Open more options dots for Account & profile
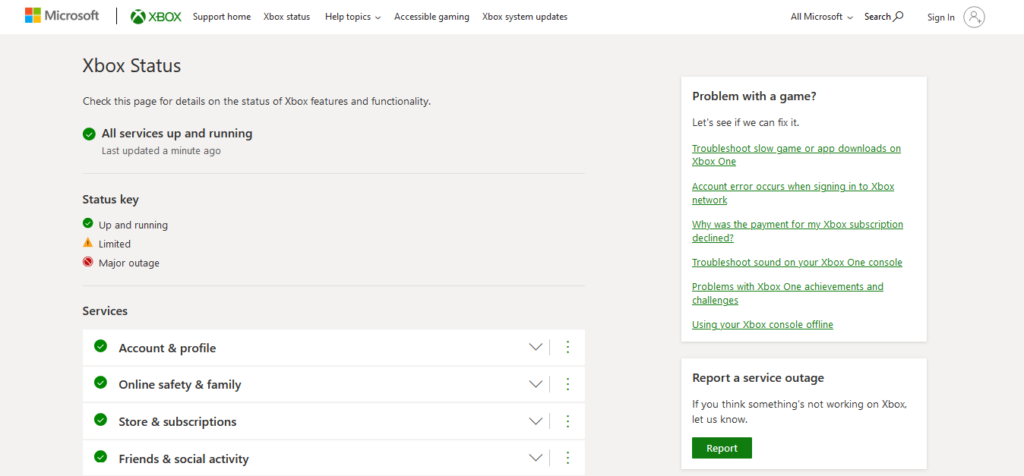Image resolution: width=1024 pixels, height=476 pixels. 568,347
